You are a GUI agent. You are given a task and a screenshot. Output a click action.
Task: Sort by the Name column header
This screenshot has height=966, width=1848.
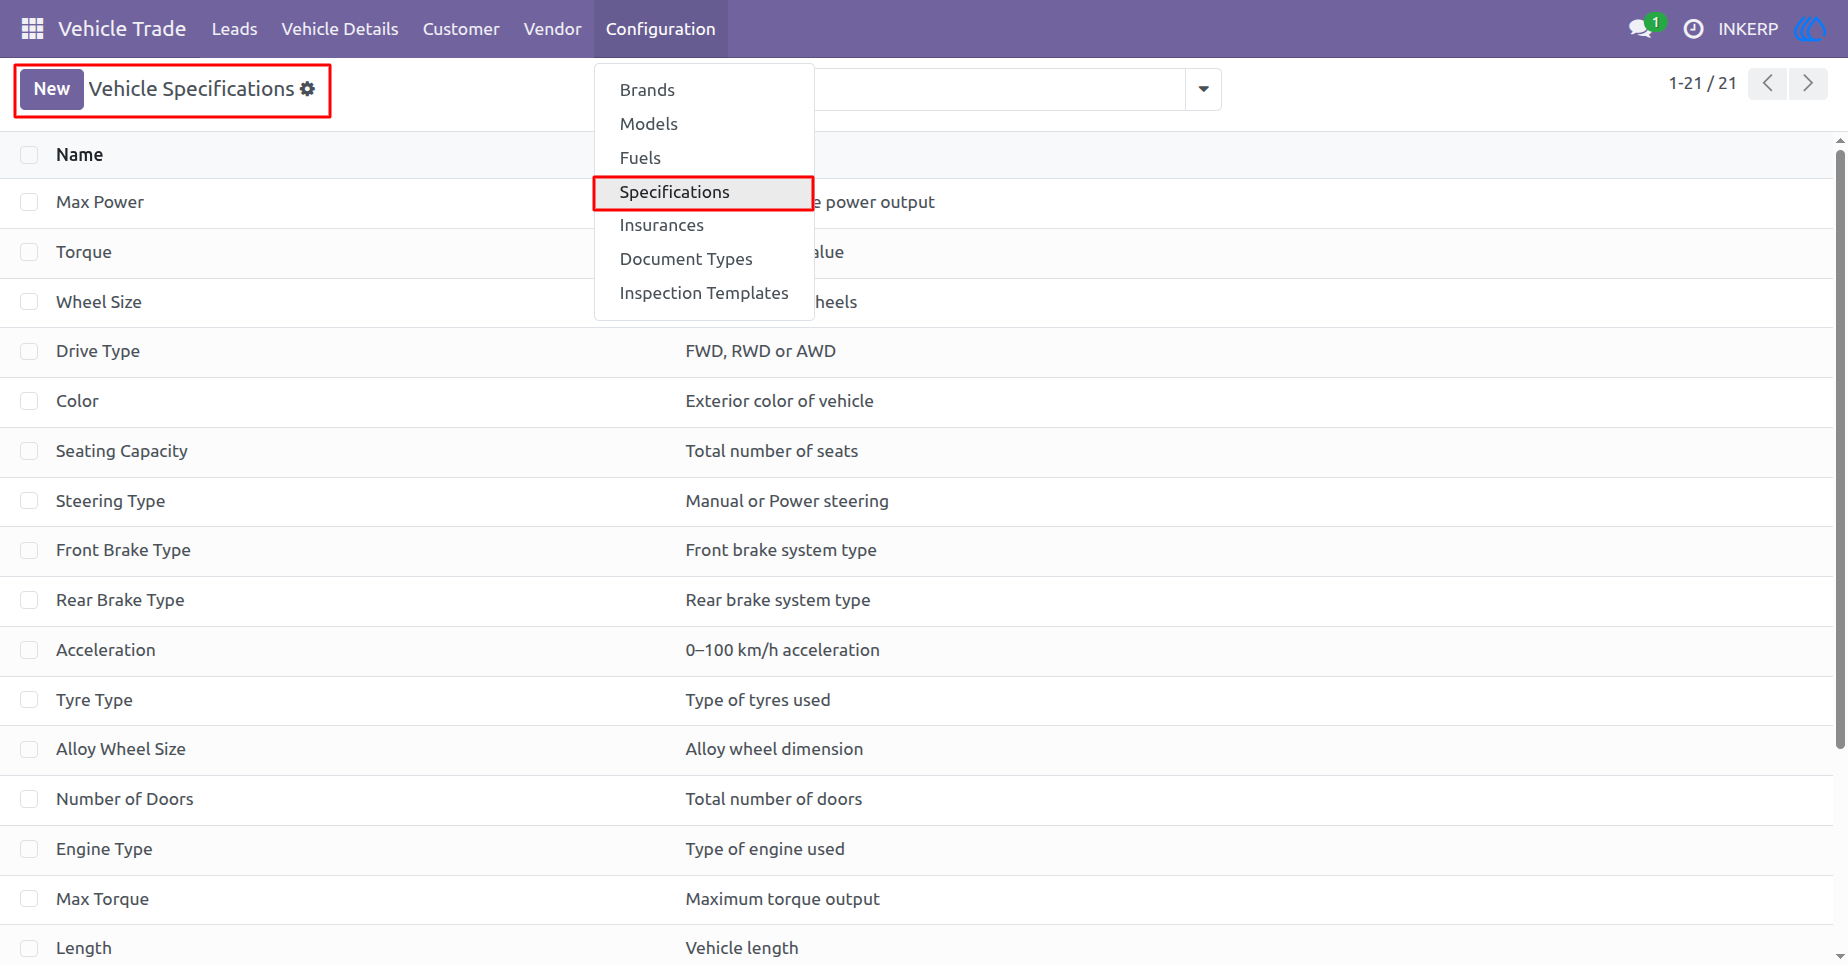click(79, 155)
